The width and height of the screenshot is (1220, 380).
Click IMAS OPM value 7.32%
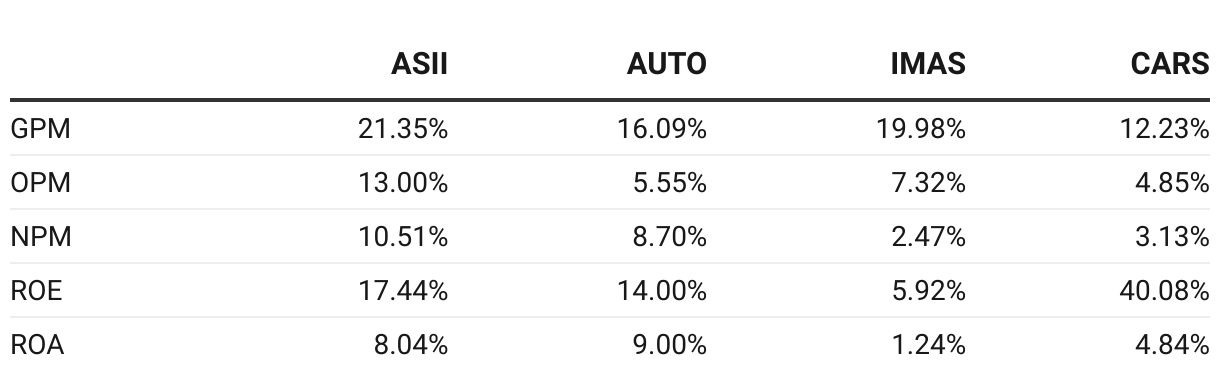929,183
